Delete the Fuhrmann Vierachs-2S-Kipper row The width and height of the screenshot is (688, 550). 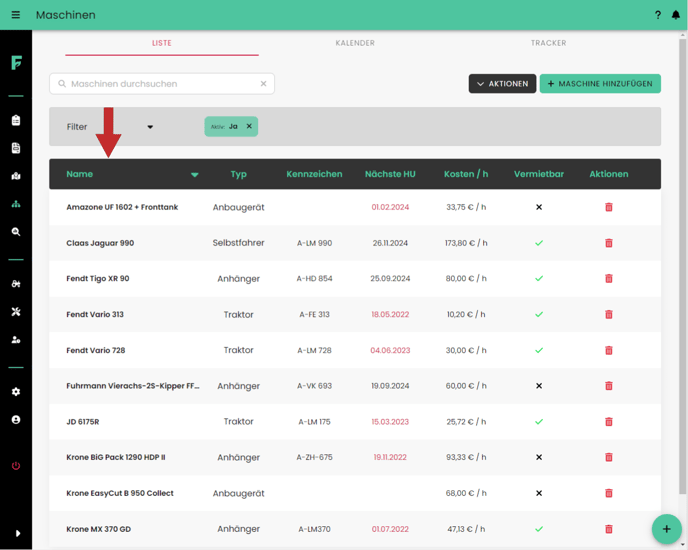609,386
